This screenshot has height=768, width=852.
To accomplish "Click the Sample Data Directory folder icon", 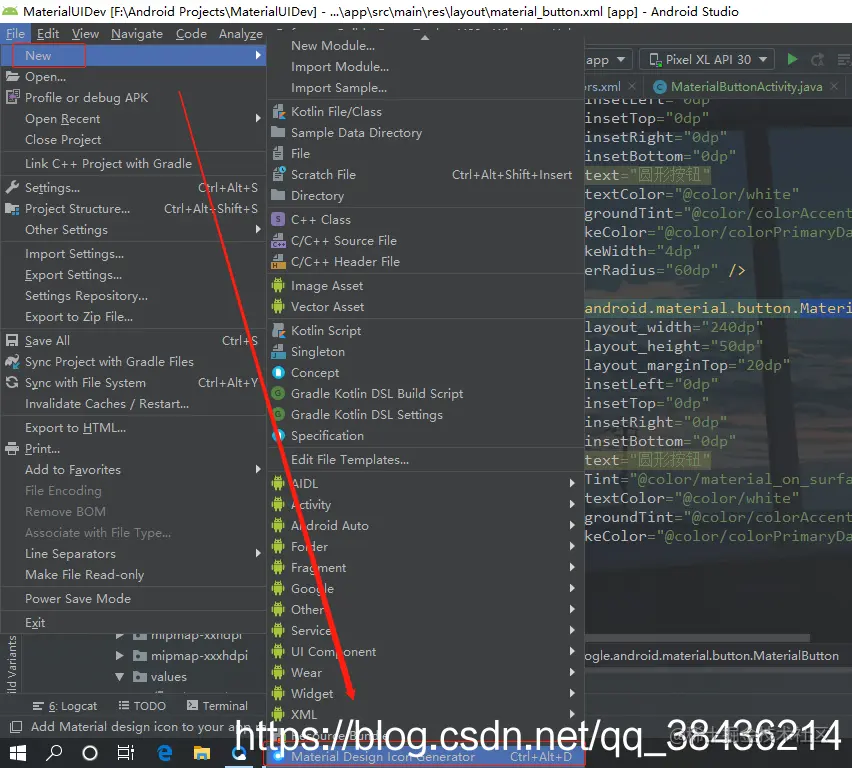I will coord(278,132).
